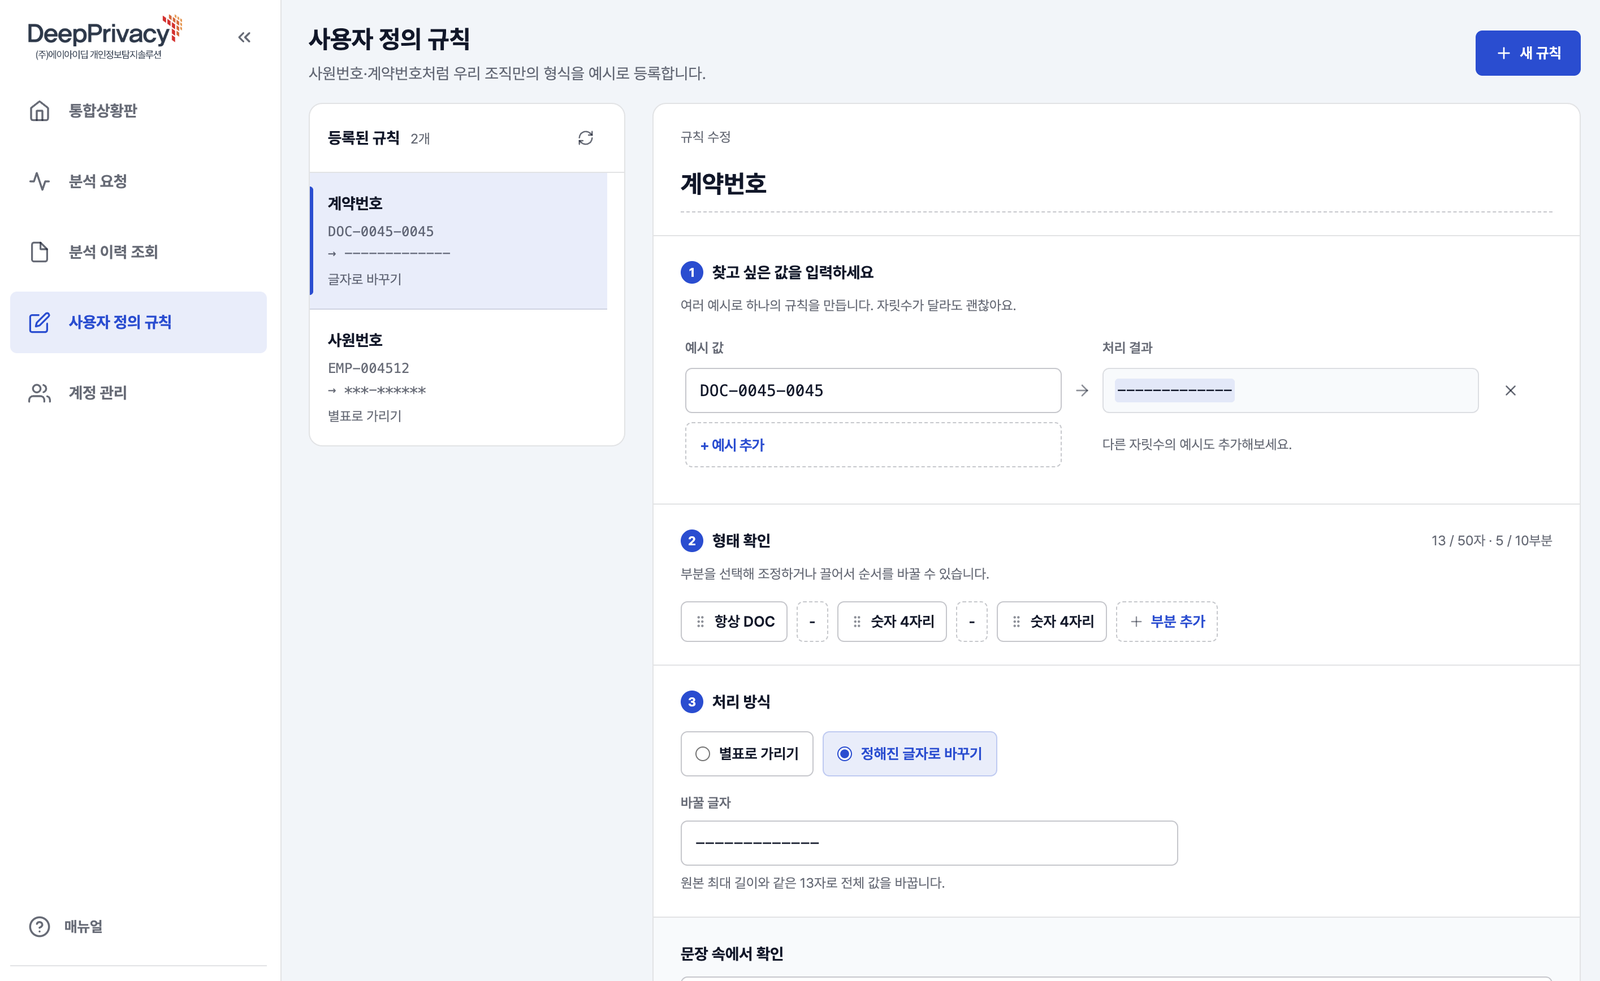This screenshot has width=1600, height=981.
Task: Click the 규칙 수정 label
Action: (x=705, y=137)
